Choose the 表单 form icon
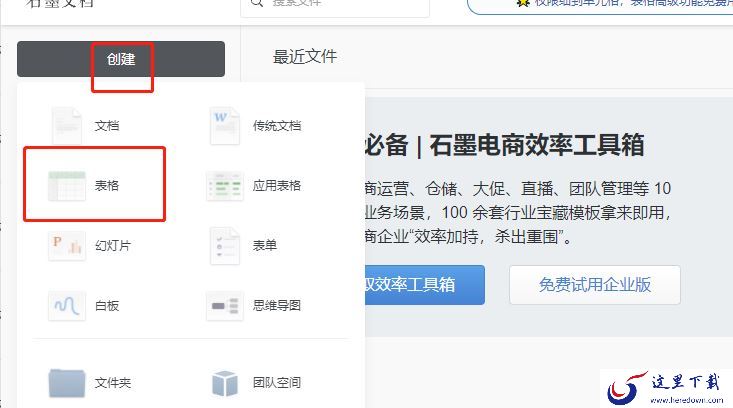This screenshot has height=408, width=733. click(x=225, y=246)
